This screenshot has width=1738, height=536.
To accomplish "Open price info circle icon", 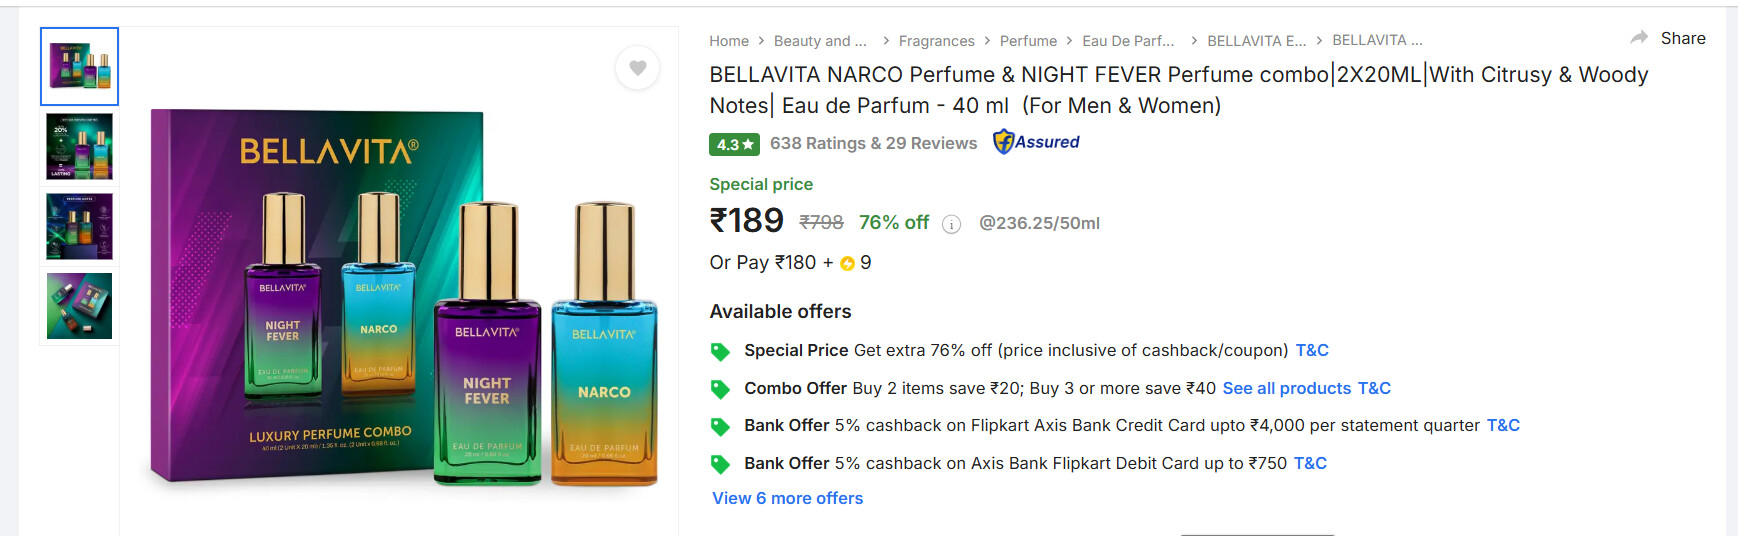I will click(x=952, y=224).
